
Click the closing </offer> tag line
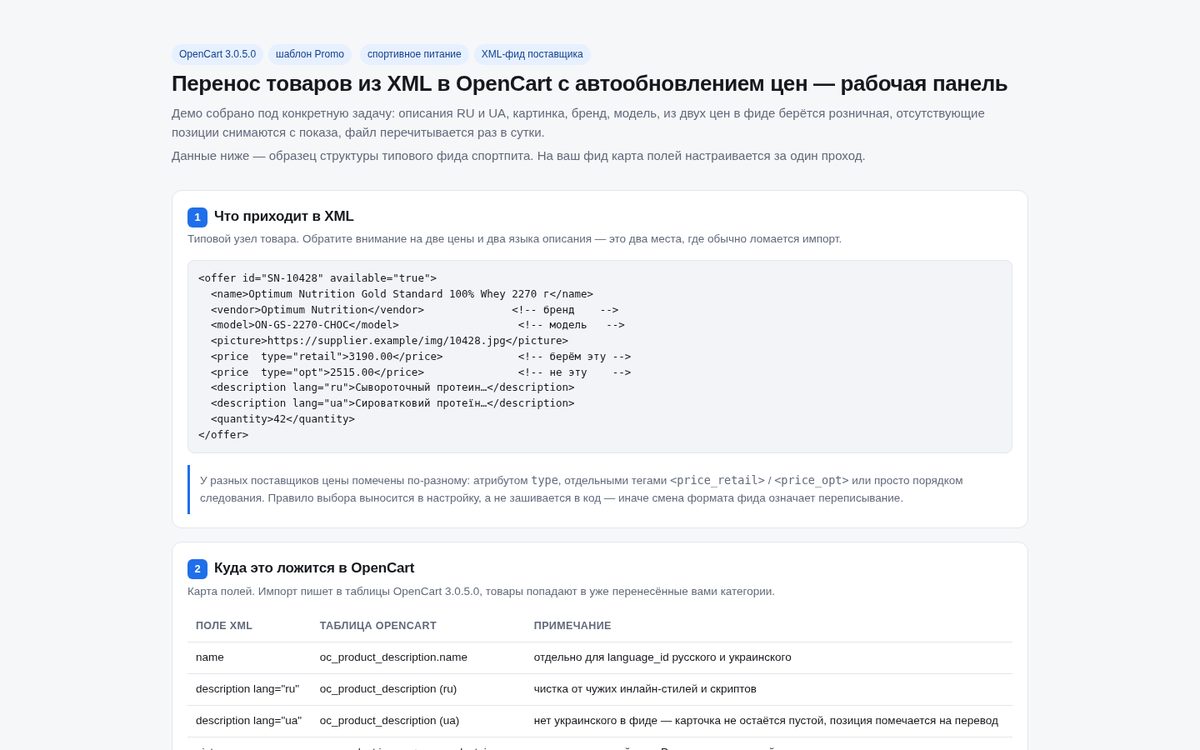point(223,434)
